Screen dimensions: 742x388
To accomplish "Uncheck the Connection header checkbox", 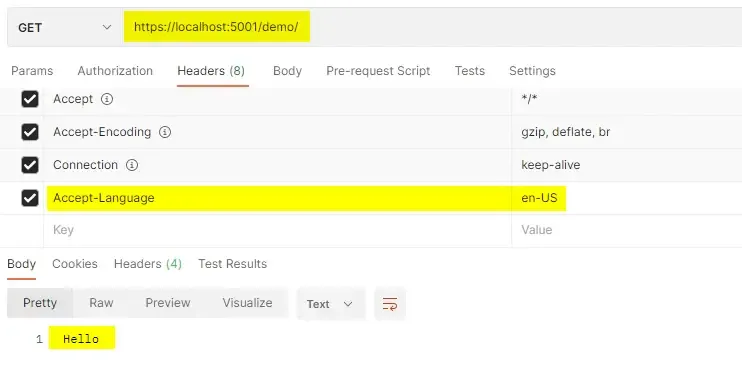I will pyautogui.click(x=30, y=165).
